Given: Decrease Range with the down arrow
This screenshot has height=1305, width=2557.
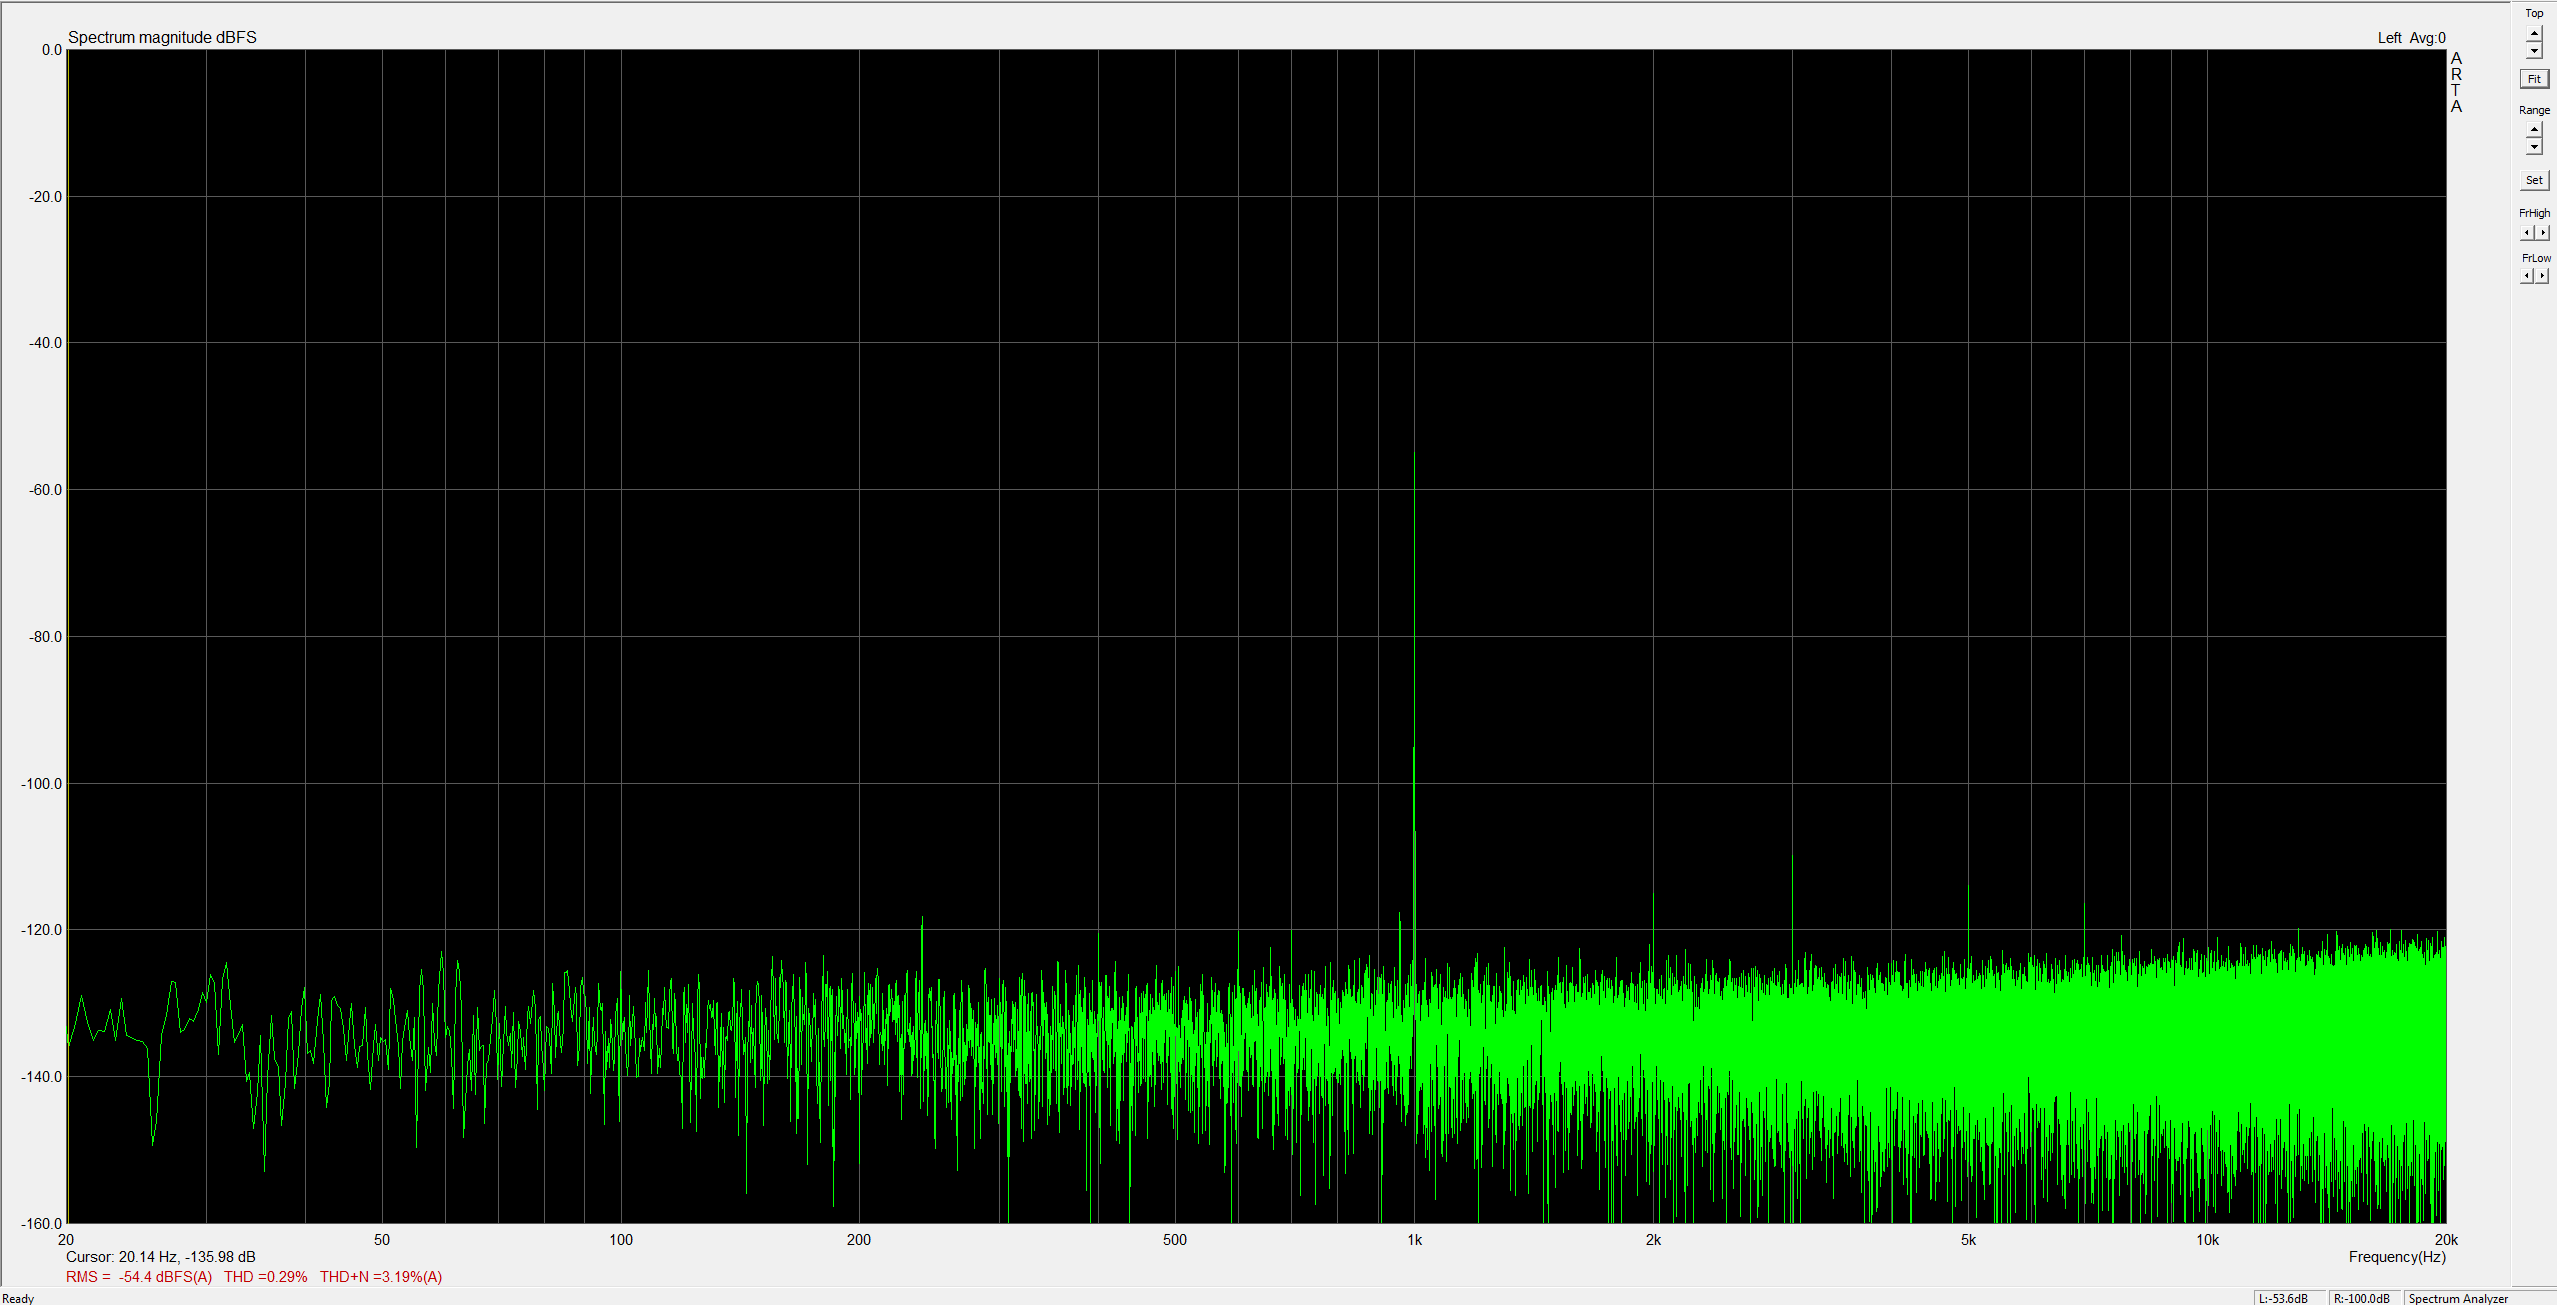Looking at the screenshot, I should click(2533, 147).
